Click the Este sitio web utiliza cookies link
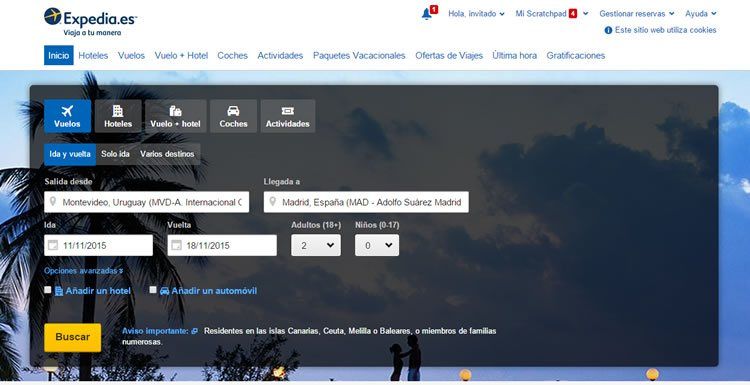The height and width of the screenshot is (385, 750). [x=666, y=30]
